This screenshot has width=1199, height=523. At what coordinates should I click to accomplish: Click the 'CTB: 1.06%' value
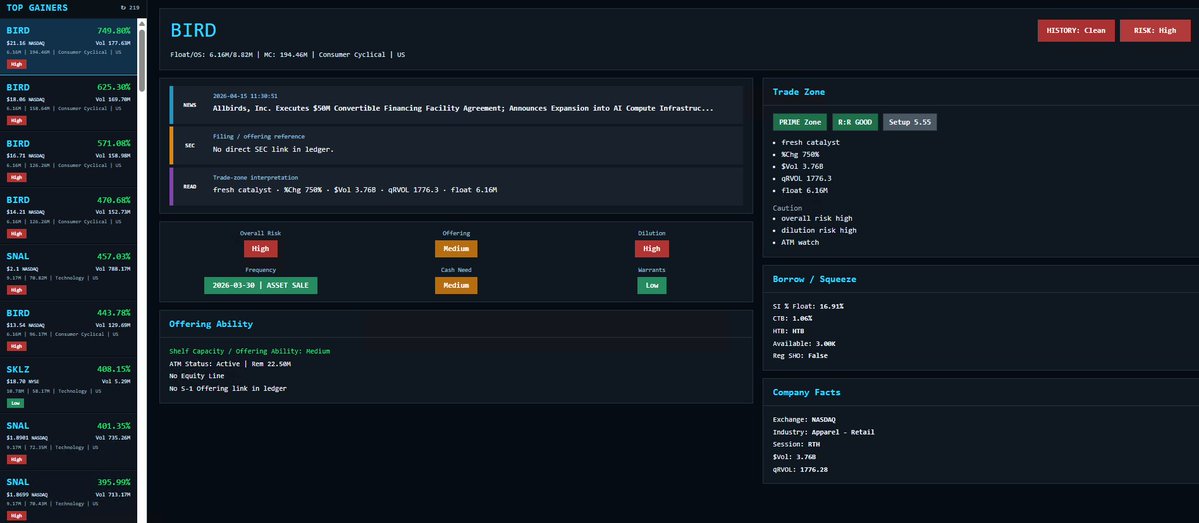792,318
